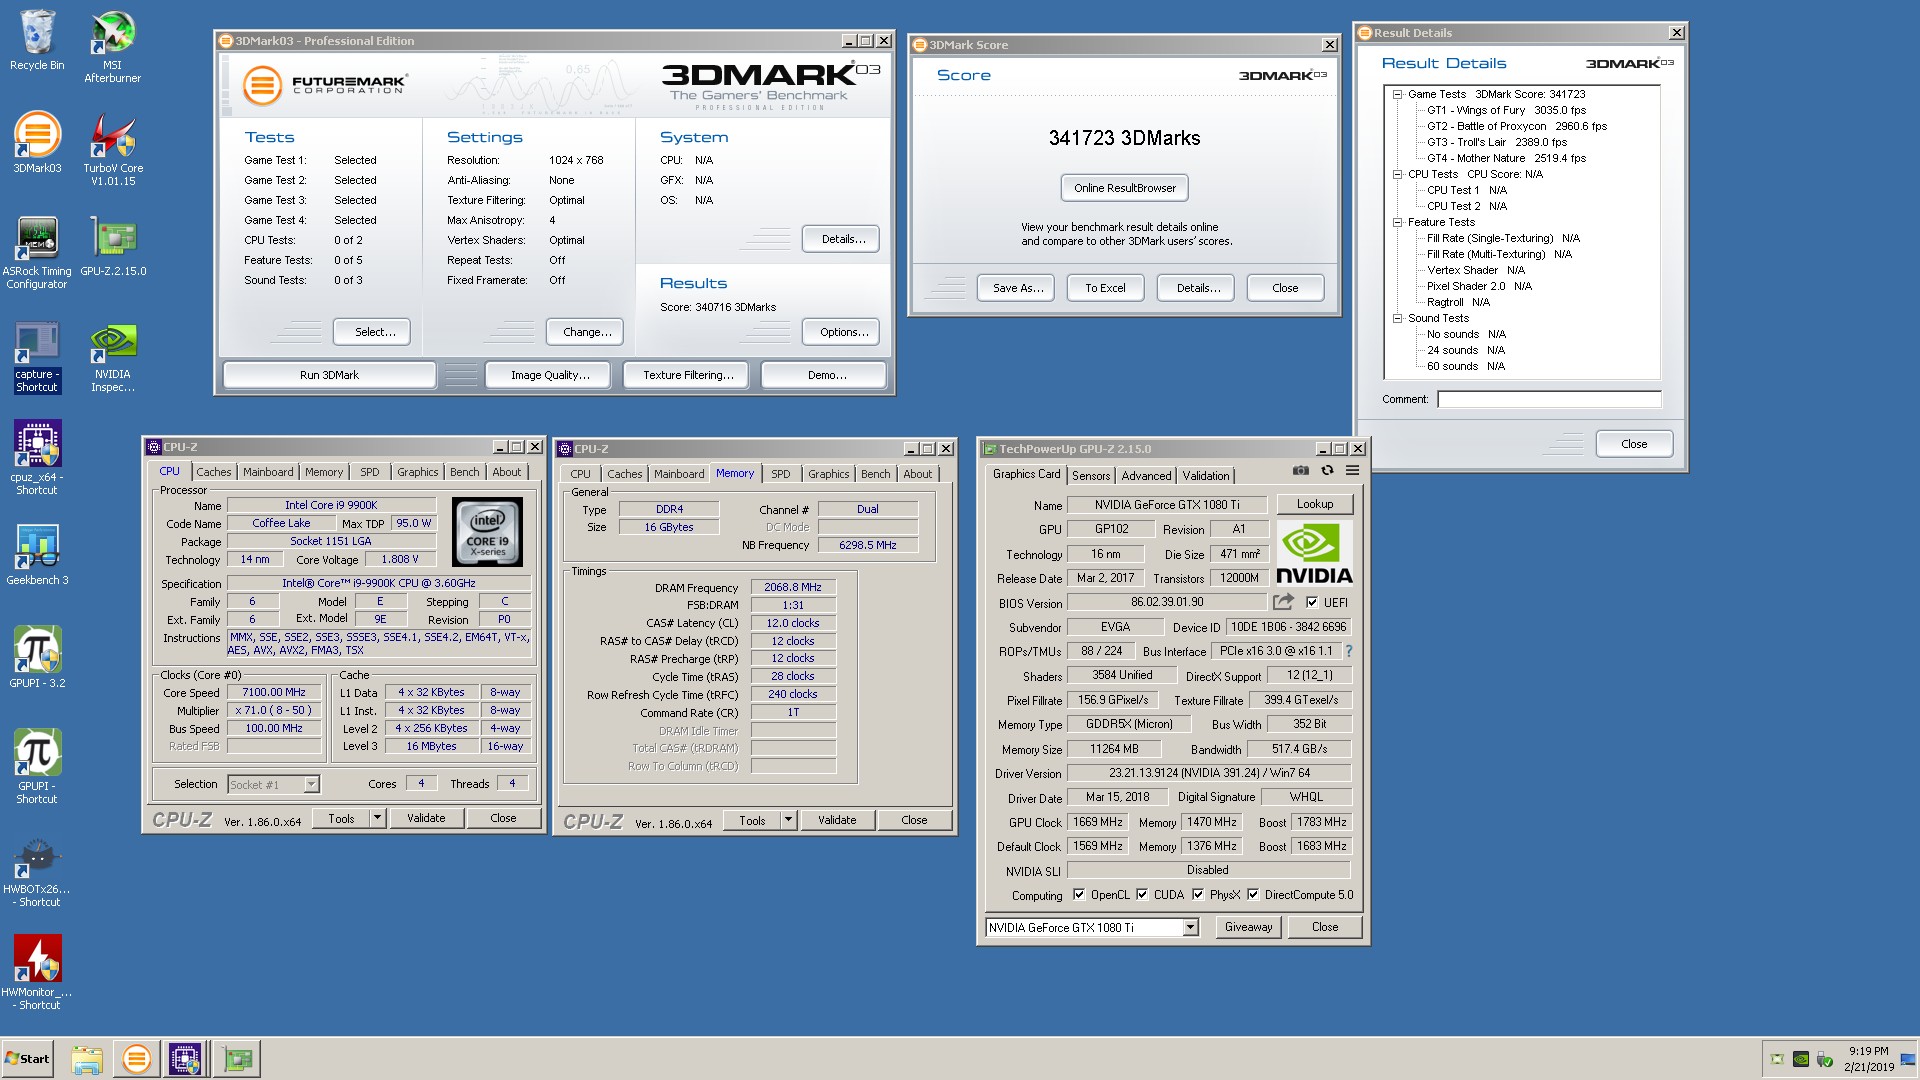
Task: Open Geekbench 3 desktop icon
Action: coord(37,555)
